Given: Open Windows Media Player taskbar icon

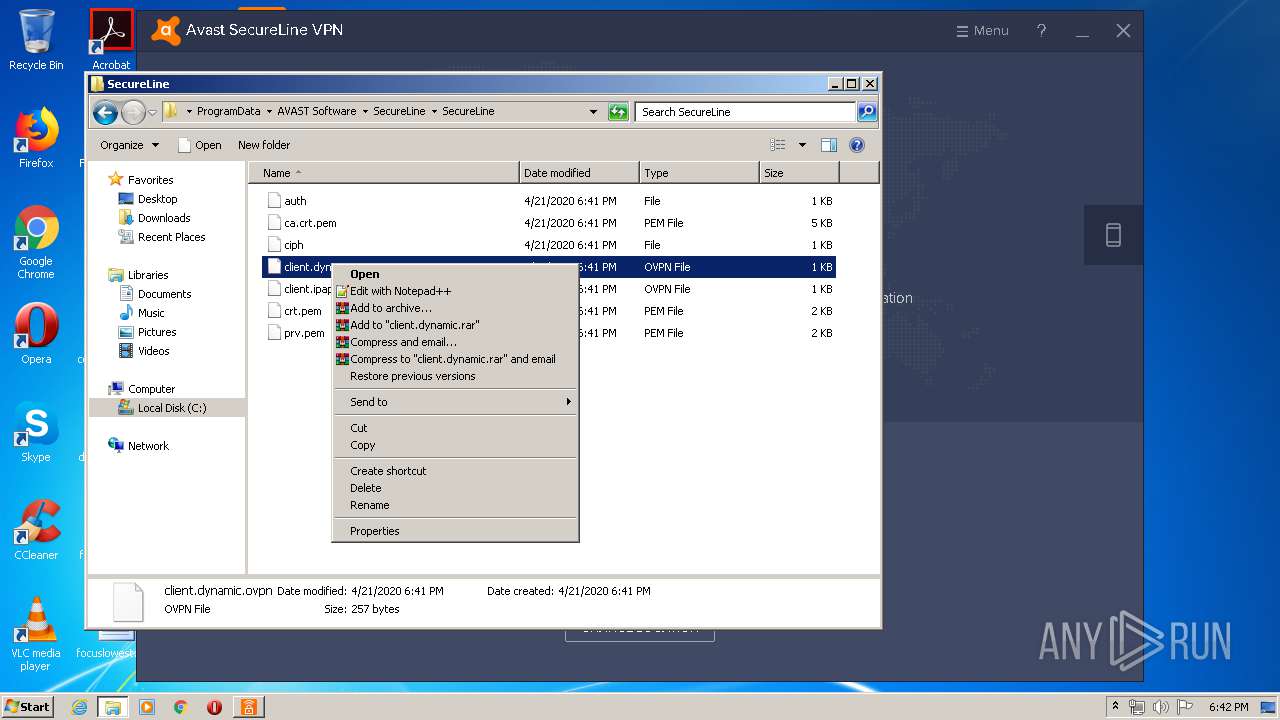Looking at the screenshot, I should pos(147,707).
